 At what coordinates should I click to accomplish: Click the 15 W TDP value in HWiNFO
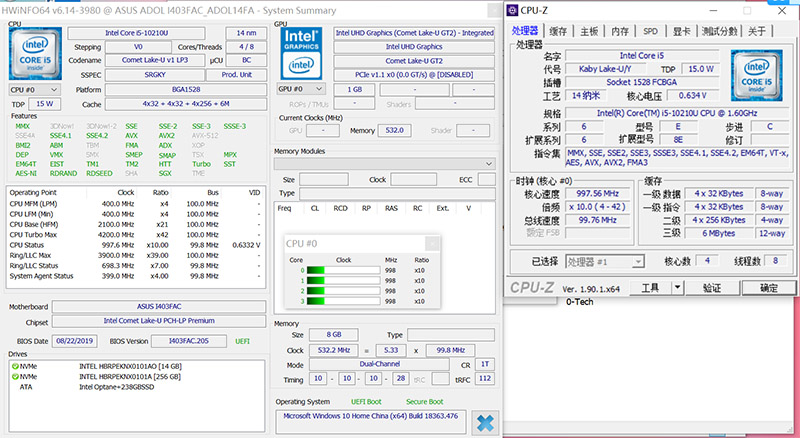click(x=44, y=104)
